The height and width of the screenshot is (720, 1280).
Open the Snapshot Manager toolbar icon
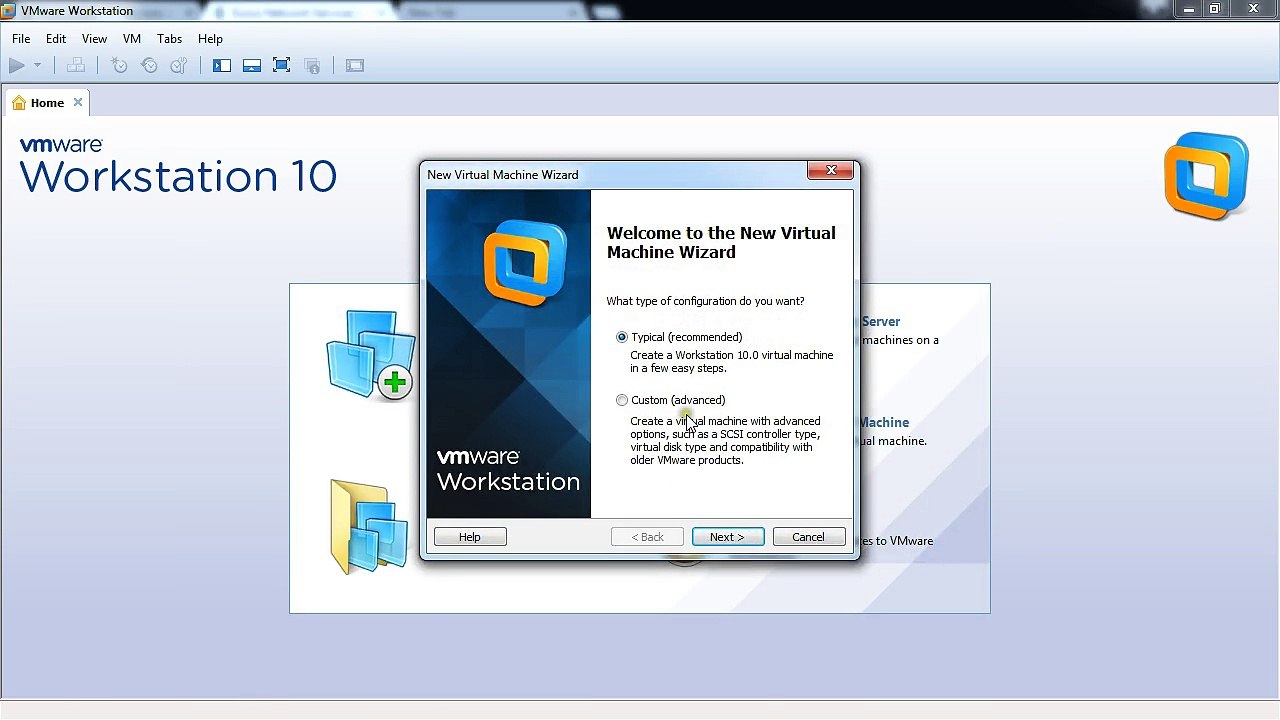pos(179,66)
